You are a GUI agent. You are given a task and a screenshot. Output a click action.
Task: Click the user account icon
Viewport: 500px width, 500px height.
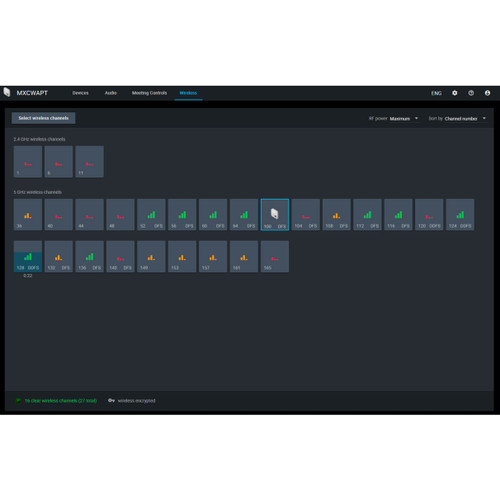point(487,93)
